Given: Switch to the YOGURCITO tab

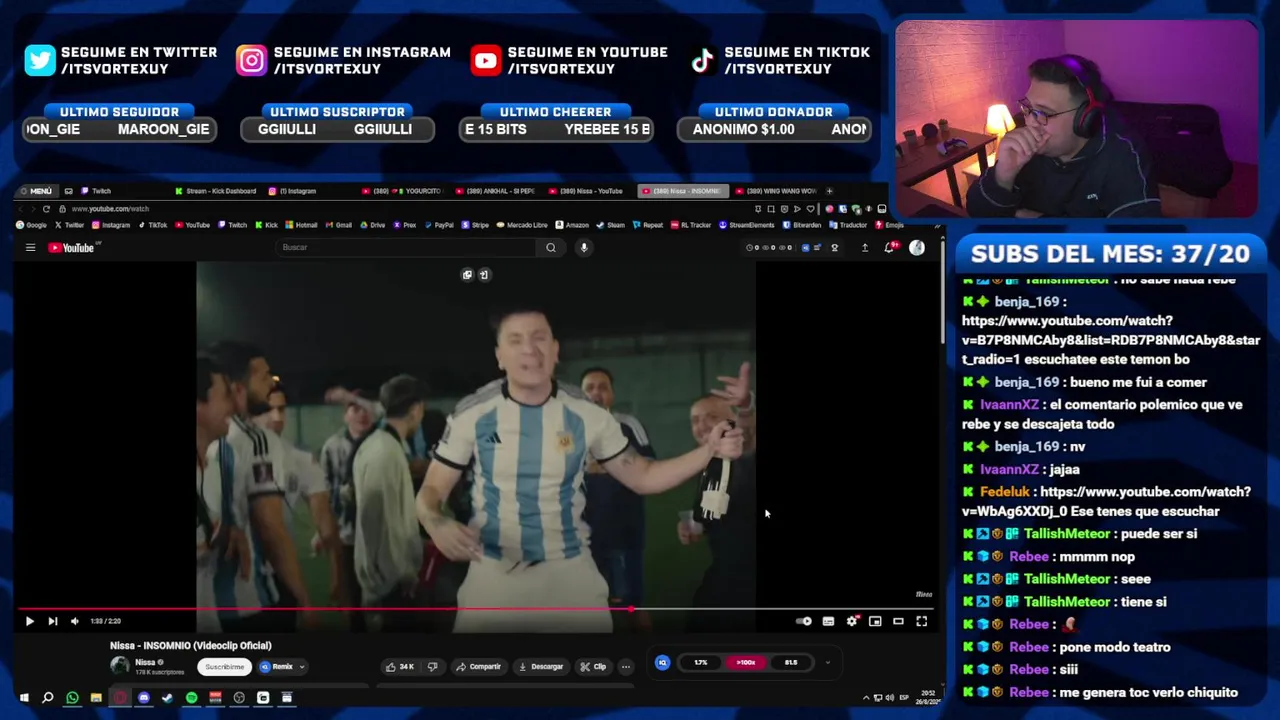Looking at the screenshot, I should (403, 191).
